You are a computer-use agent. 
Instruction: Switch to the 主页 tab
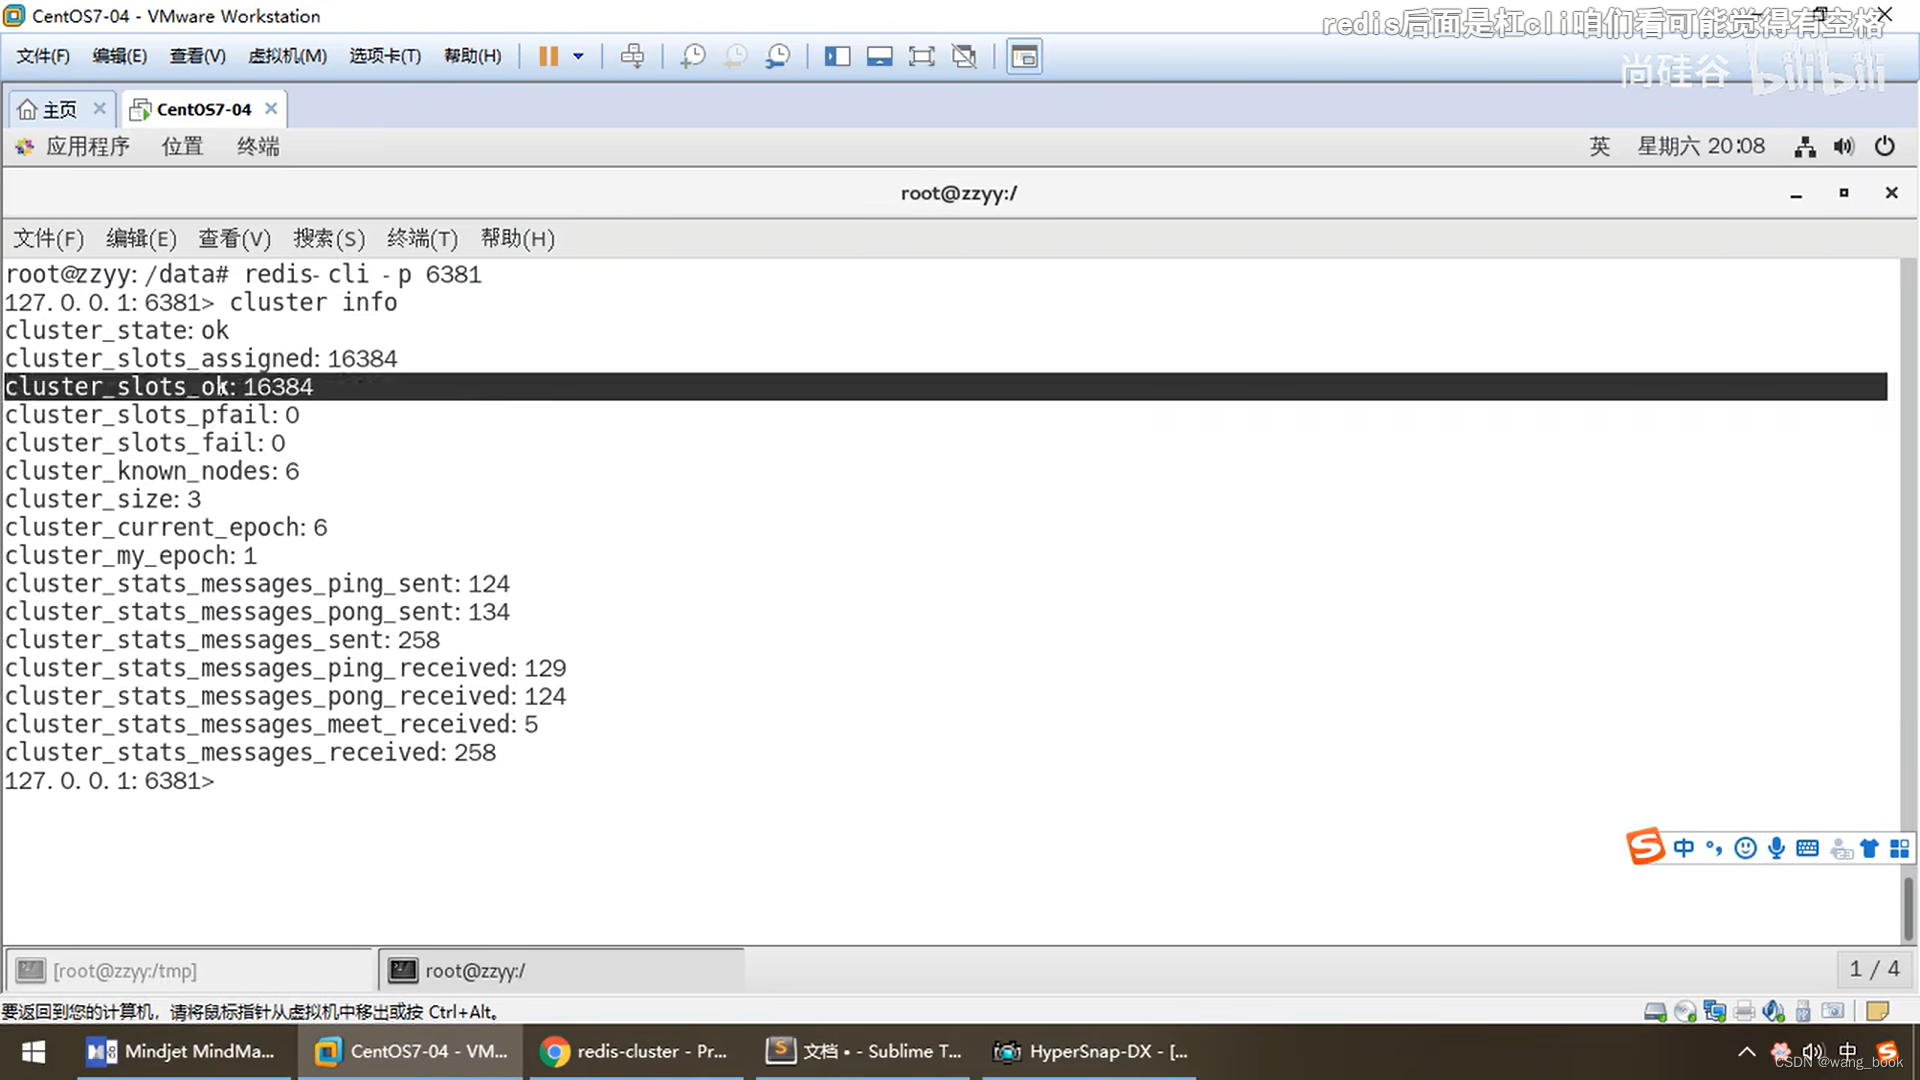coord(58,109)
